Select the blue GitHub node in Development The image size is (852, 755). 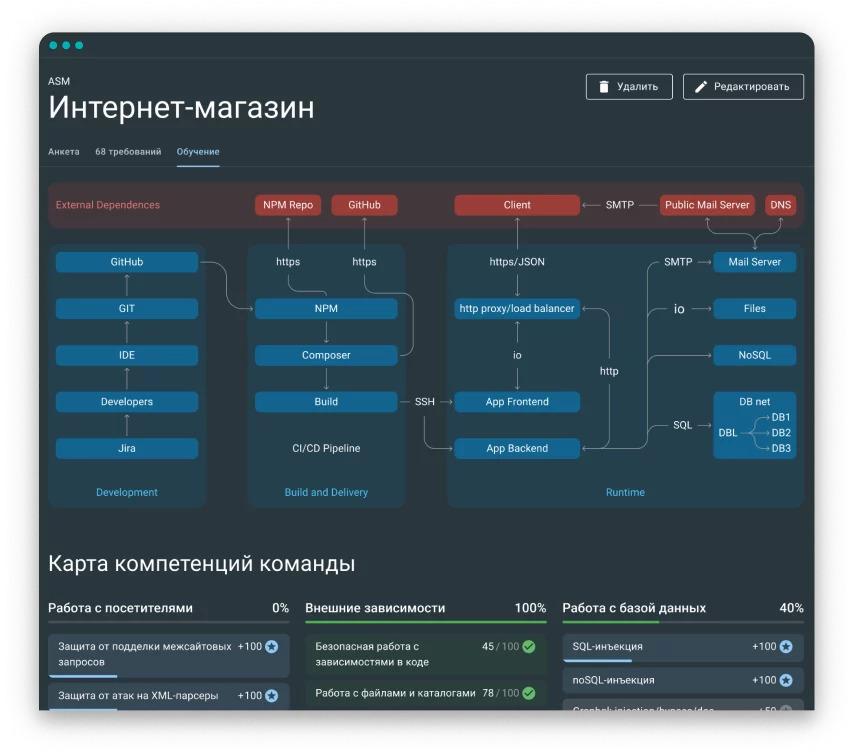[x=127, y=262]
